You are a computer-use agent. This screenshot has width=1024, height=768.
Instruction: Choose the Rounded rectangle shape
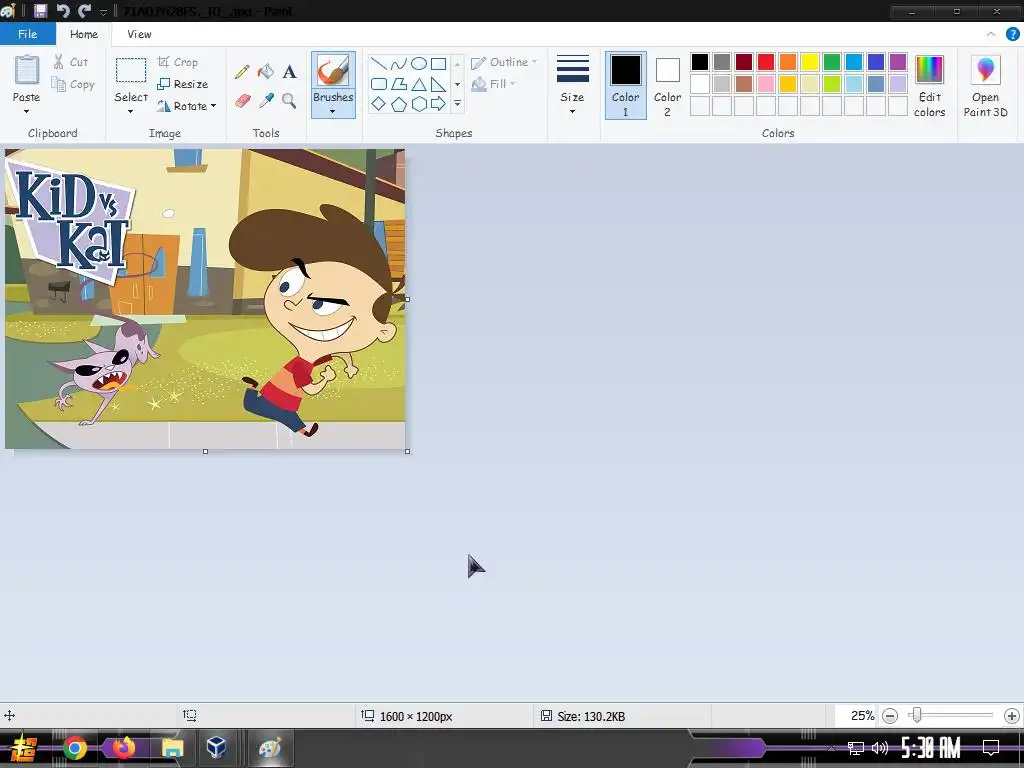coord(378,84)
